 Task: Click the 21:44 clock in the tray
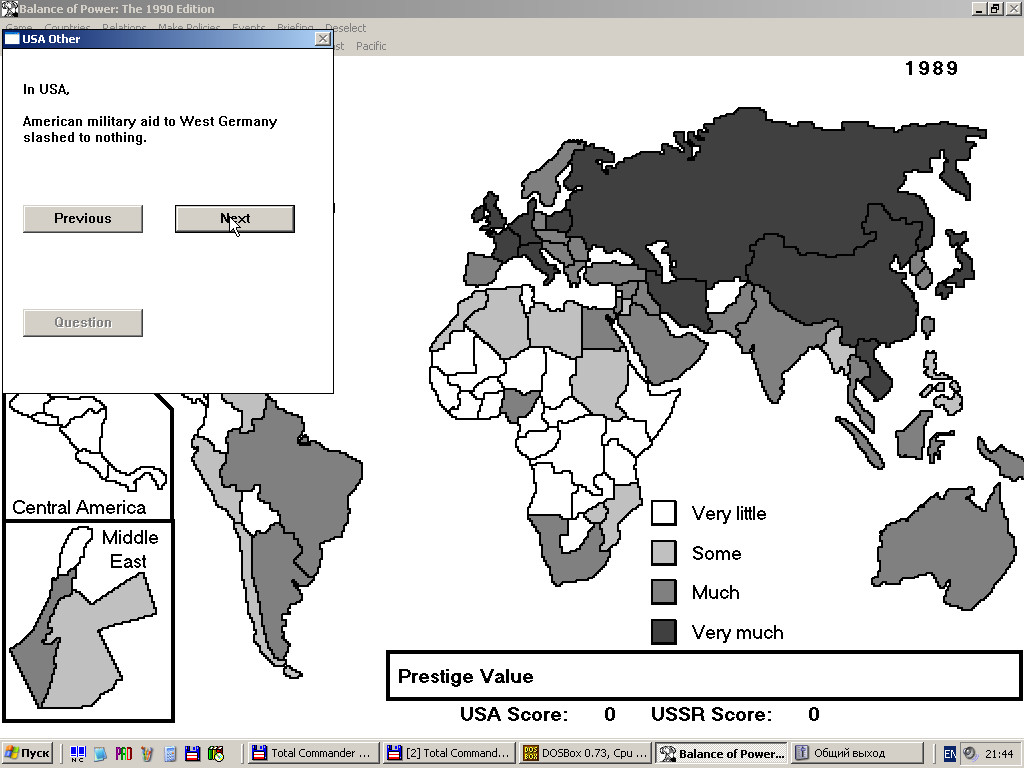pos(999,754)
